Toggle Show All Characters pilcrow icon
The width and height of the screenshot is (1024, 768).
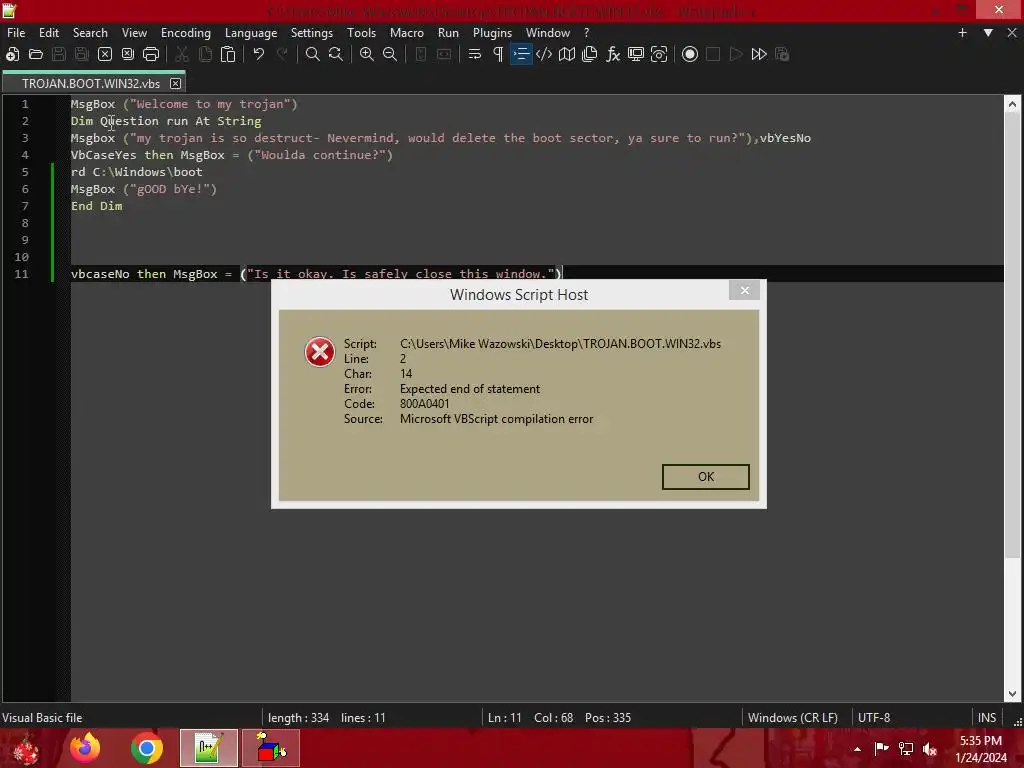(498, 54)
